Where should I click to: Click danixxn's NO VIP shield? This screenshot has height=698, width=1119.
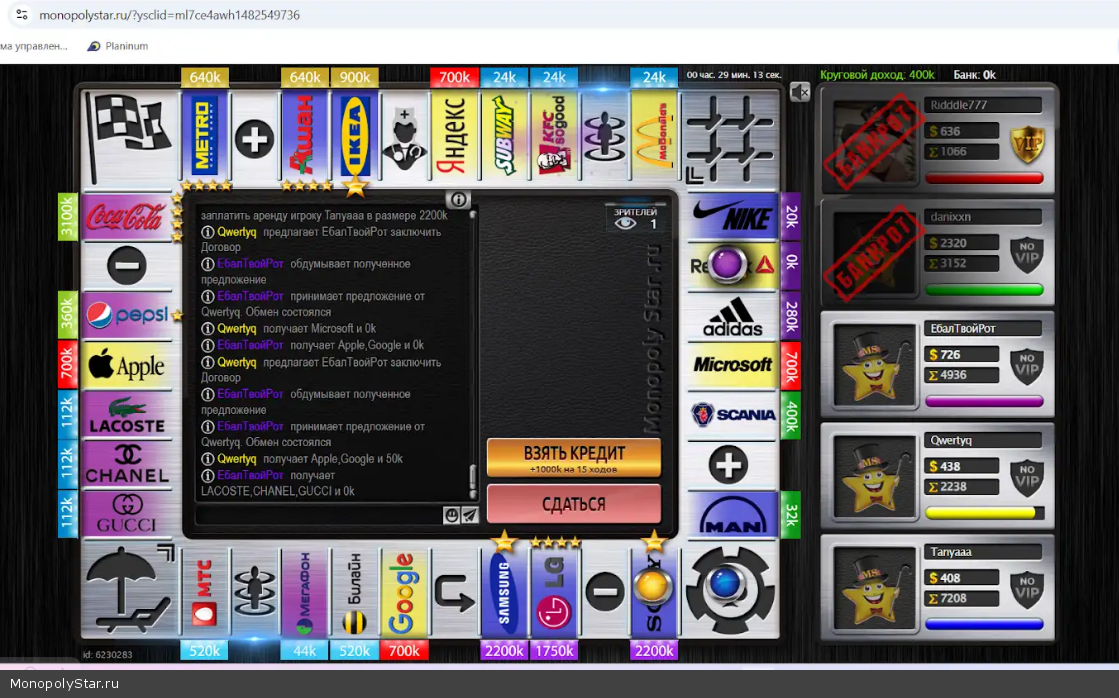coord(1027,255)
